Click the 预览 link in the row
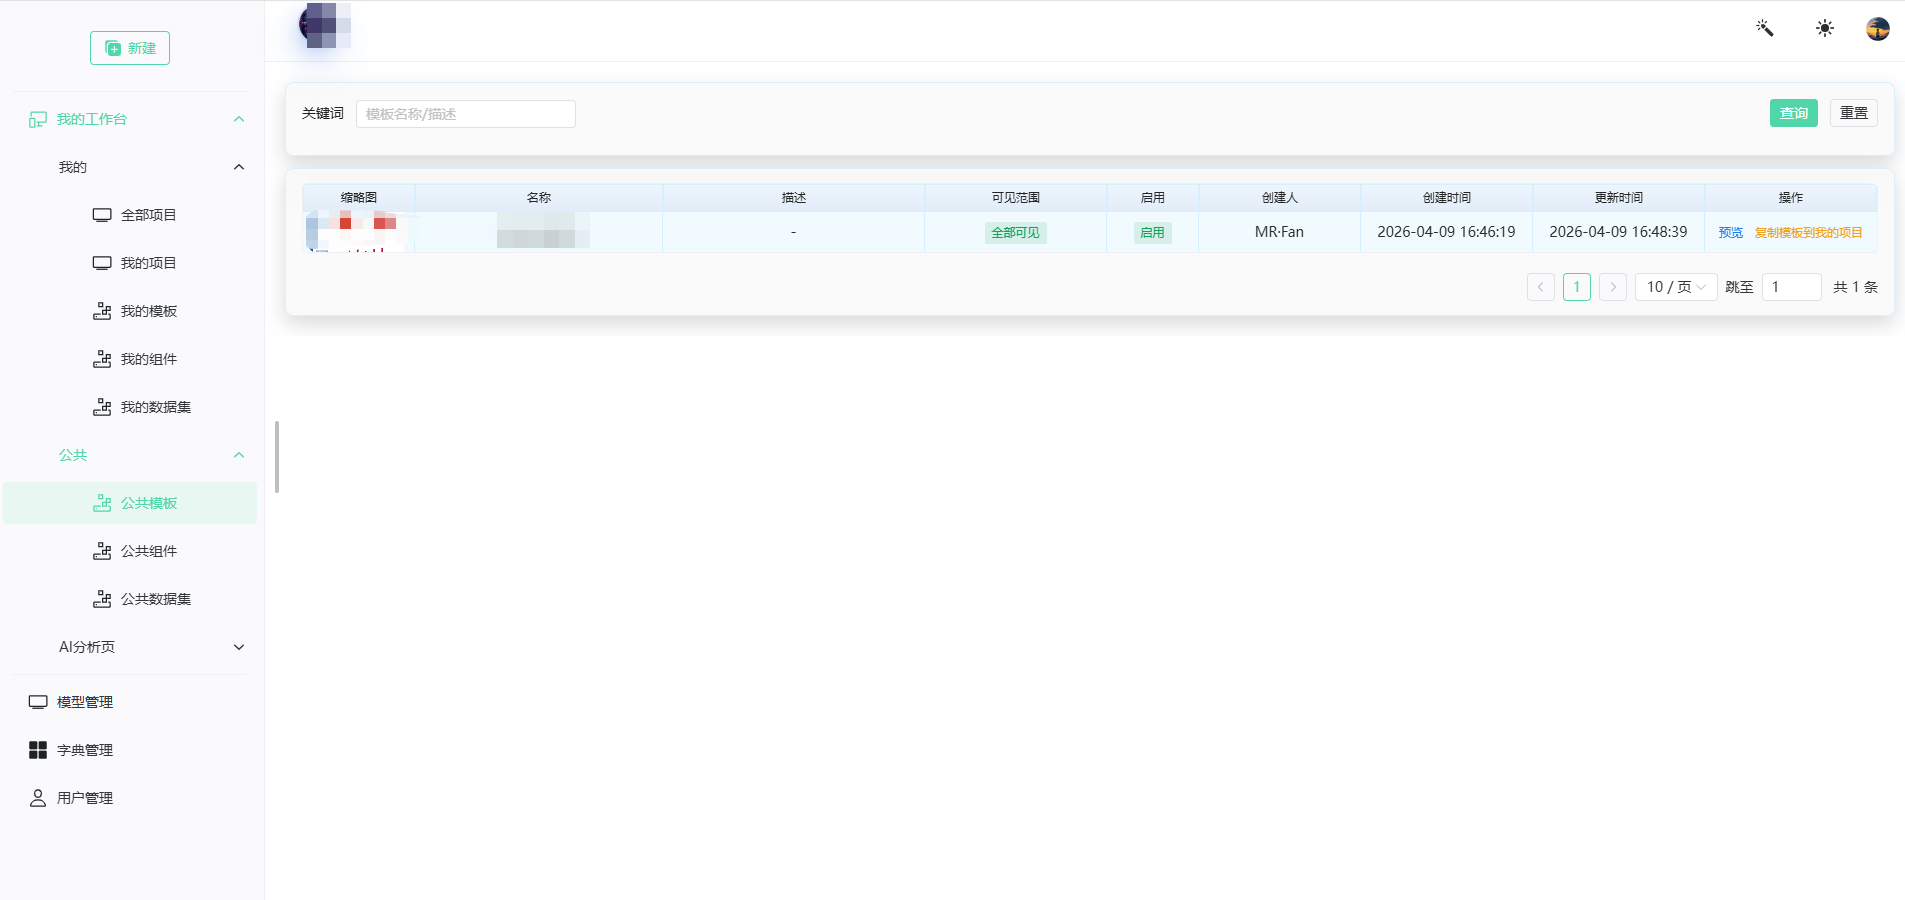 pos(1730,233)
